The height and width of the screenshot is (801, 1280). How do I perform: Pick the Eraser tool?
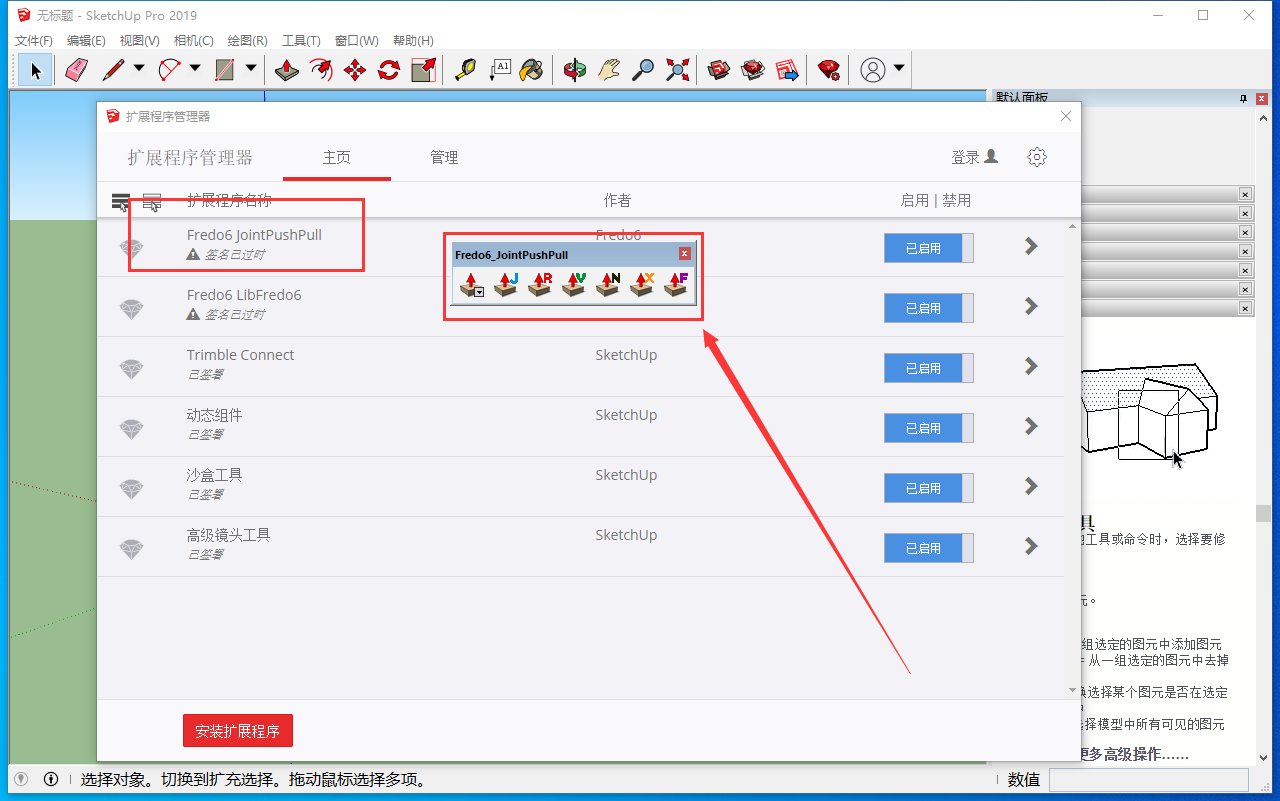point(77,70)
